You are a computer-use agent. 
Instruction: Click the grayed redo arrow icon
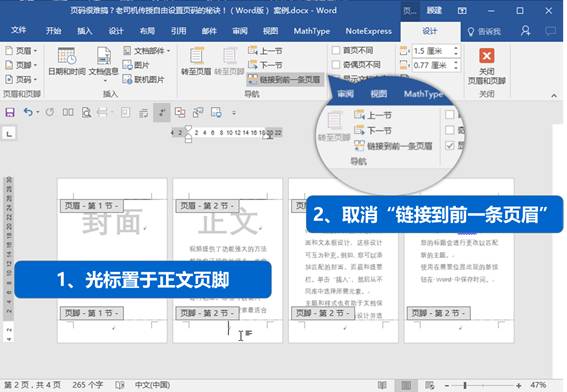tap(50, 112)
